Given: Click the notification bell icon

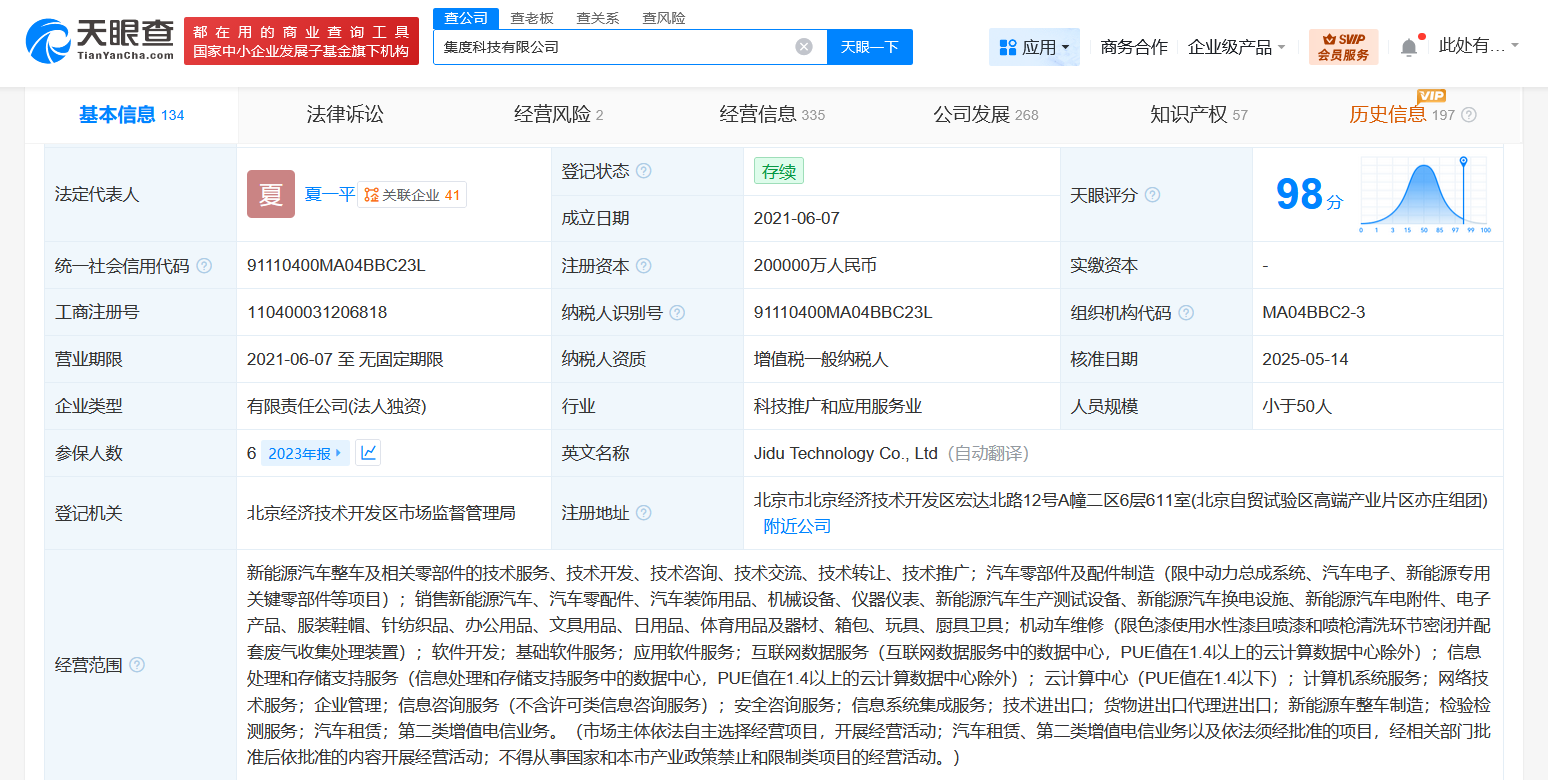Looking at the screenshot, I should 1410,44.
